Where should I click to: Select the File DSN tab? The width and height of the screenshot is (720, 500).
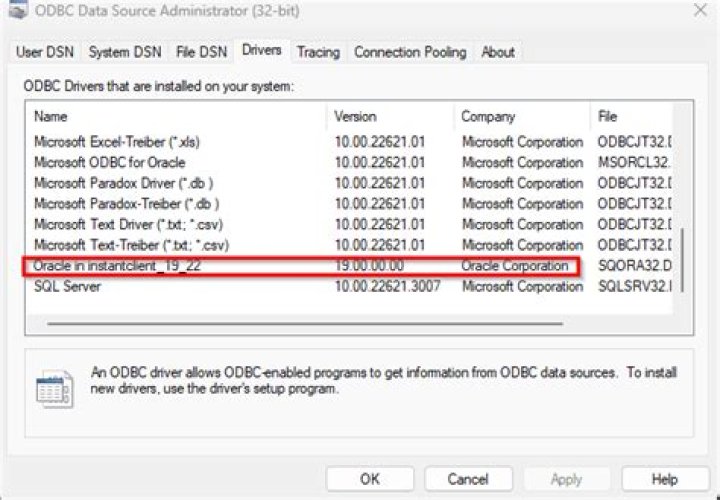click(x=201, y=52)
